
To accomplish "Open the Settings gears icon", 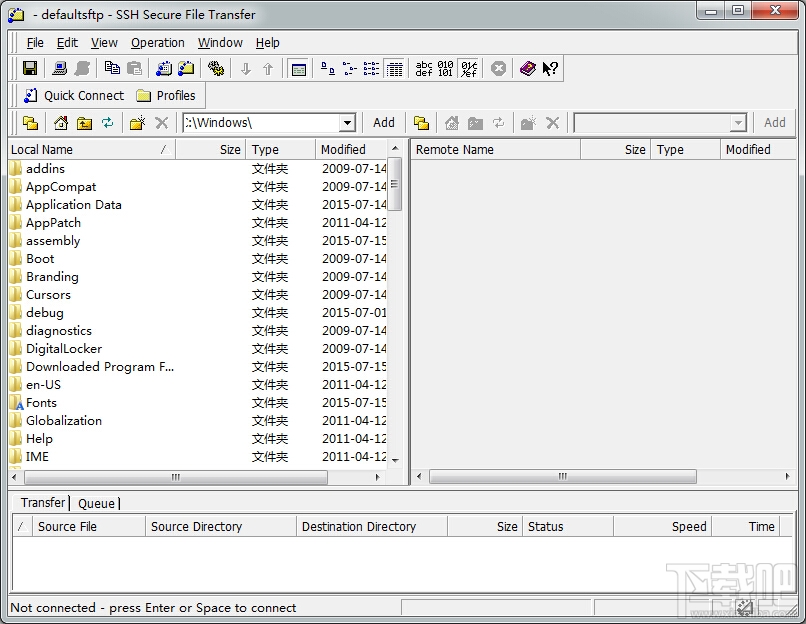I will coord(216,68).
